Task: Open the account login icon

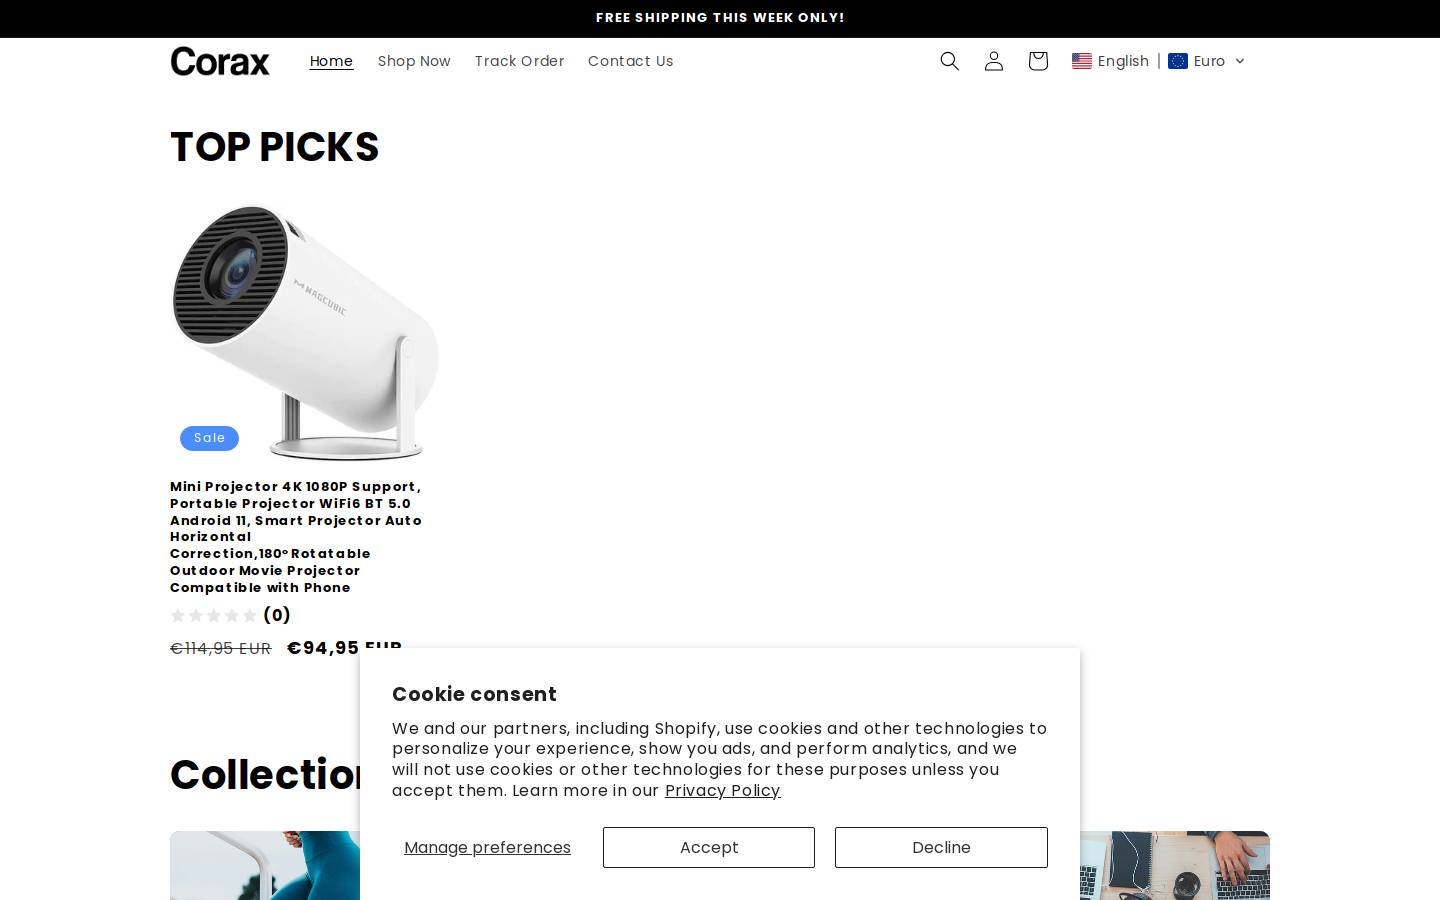Action: [x=993, y=61]
